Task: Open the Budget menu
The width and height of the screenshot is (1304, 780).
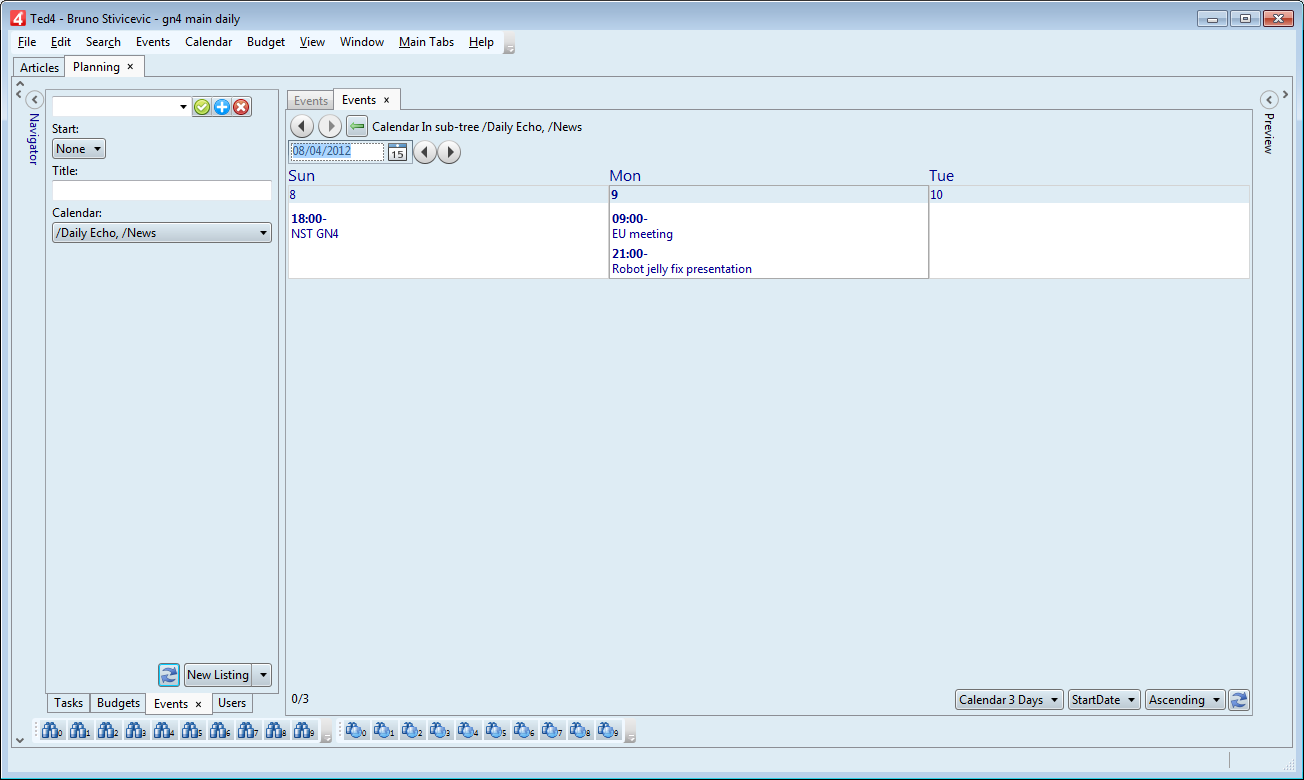Action: (266, 42)
